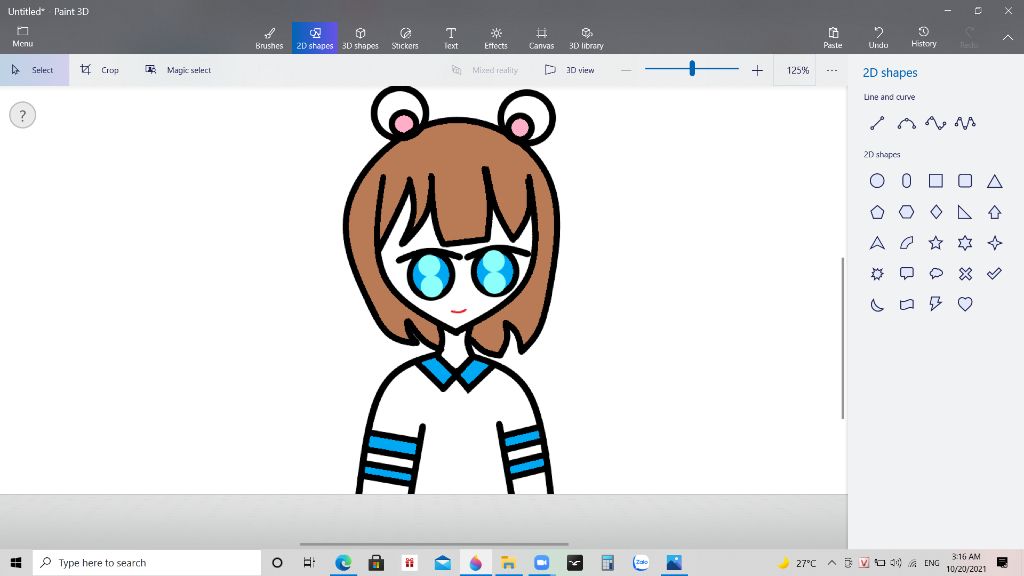Pick the diamond shape
The image size is (1024, 576).
[x=936, y=212]
